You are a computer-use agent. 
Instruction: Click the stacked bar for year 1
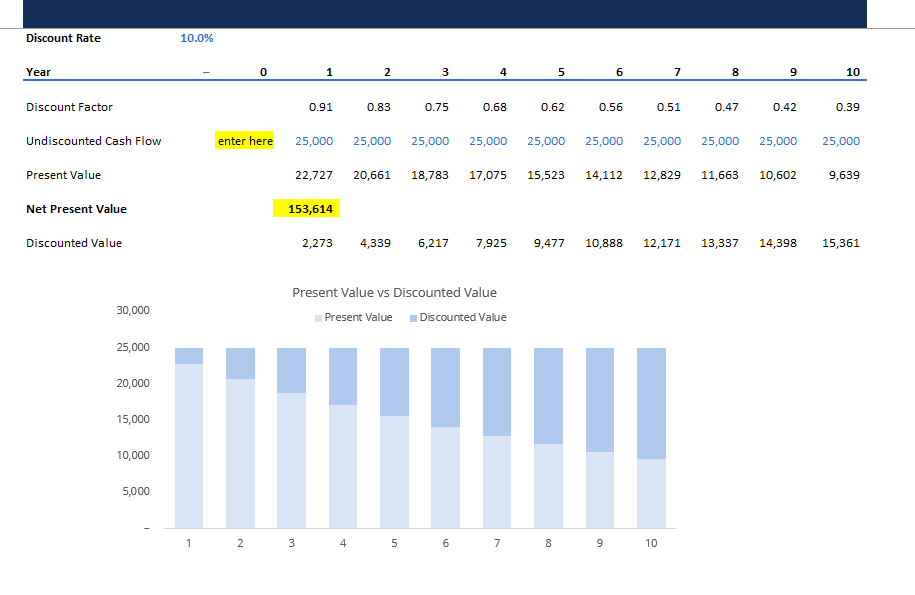click(188, 440)
